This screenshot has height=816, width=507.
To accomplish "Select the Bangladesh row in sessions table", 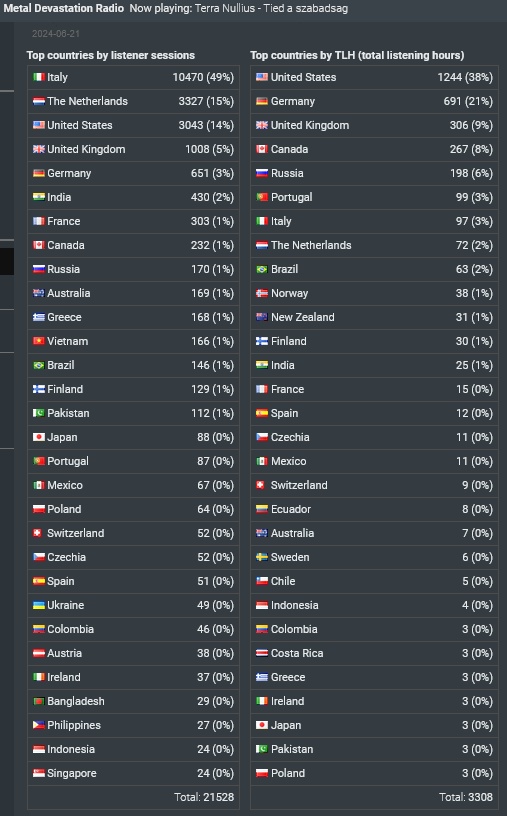I will [133, 701].
